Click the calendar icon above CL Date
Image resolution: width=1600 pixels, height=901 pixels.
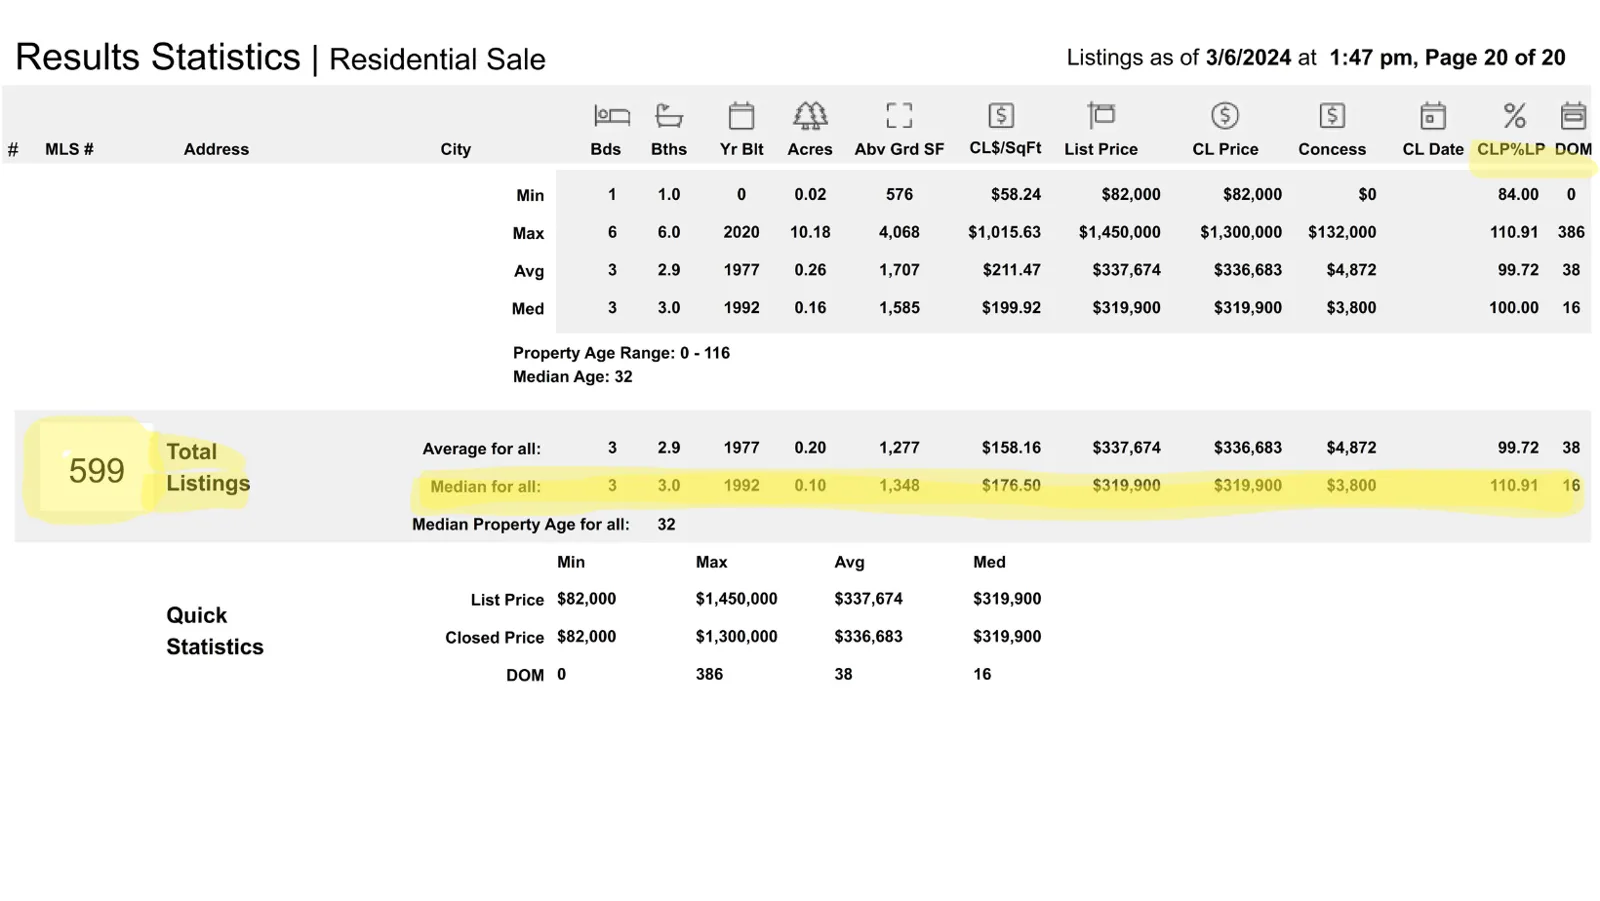pyautogui.click(x=1433, y=116)
